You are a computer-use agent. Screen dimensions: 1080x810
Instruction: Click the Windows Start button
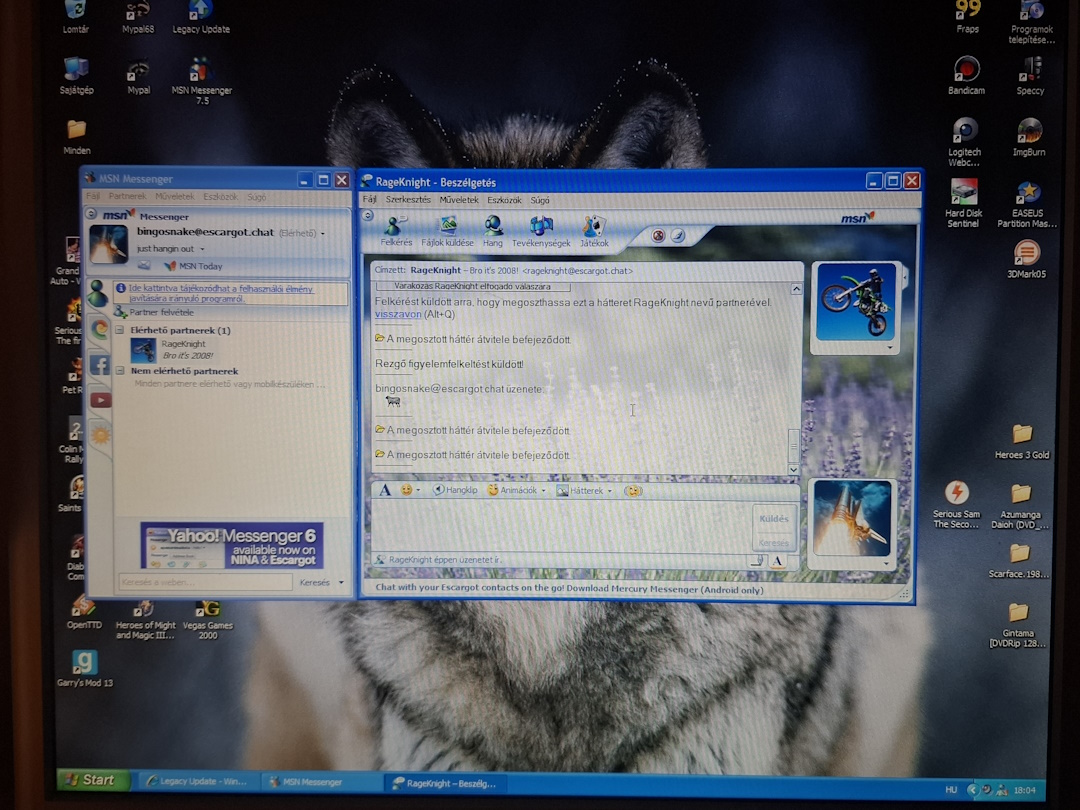click(x=94, y=780)
